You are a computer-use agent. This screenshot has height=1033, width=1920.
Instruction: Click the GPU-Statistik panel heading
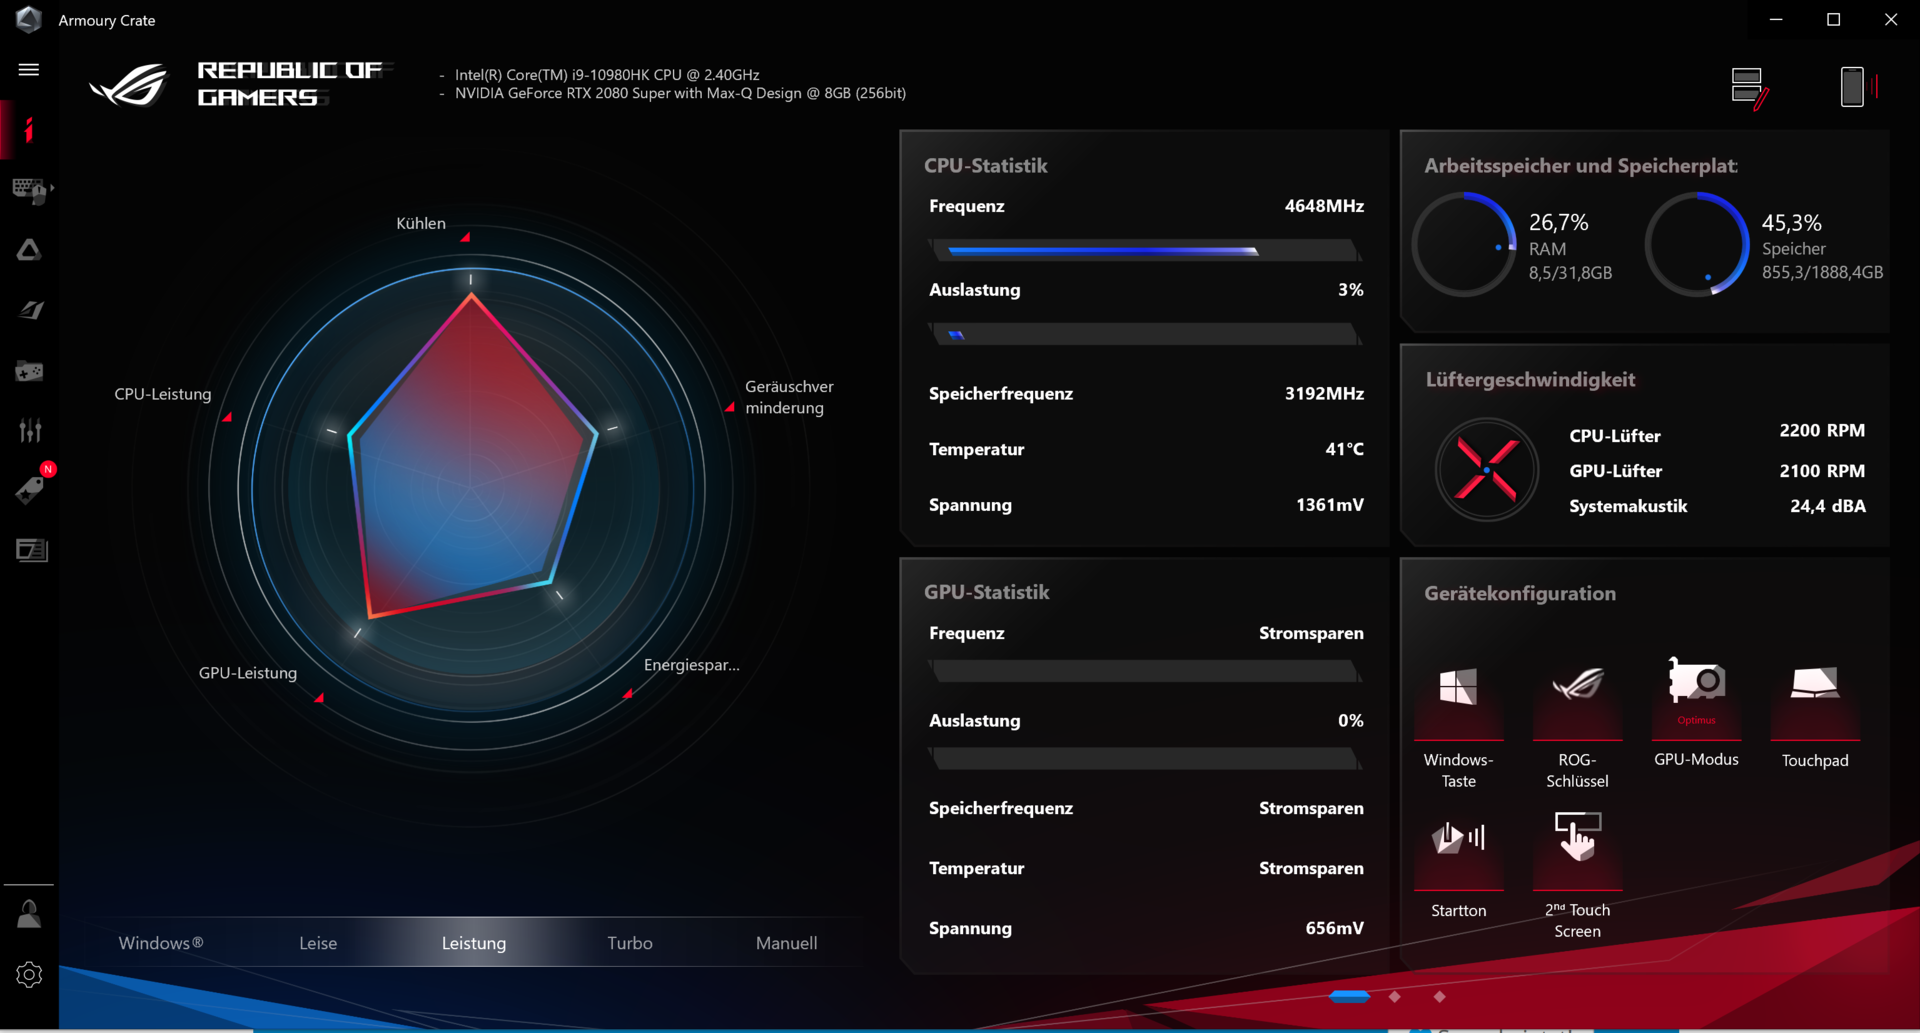point(987,592)
